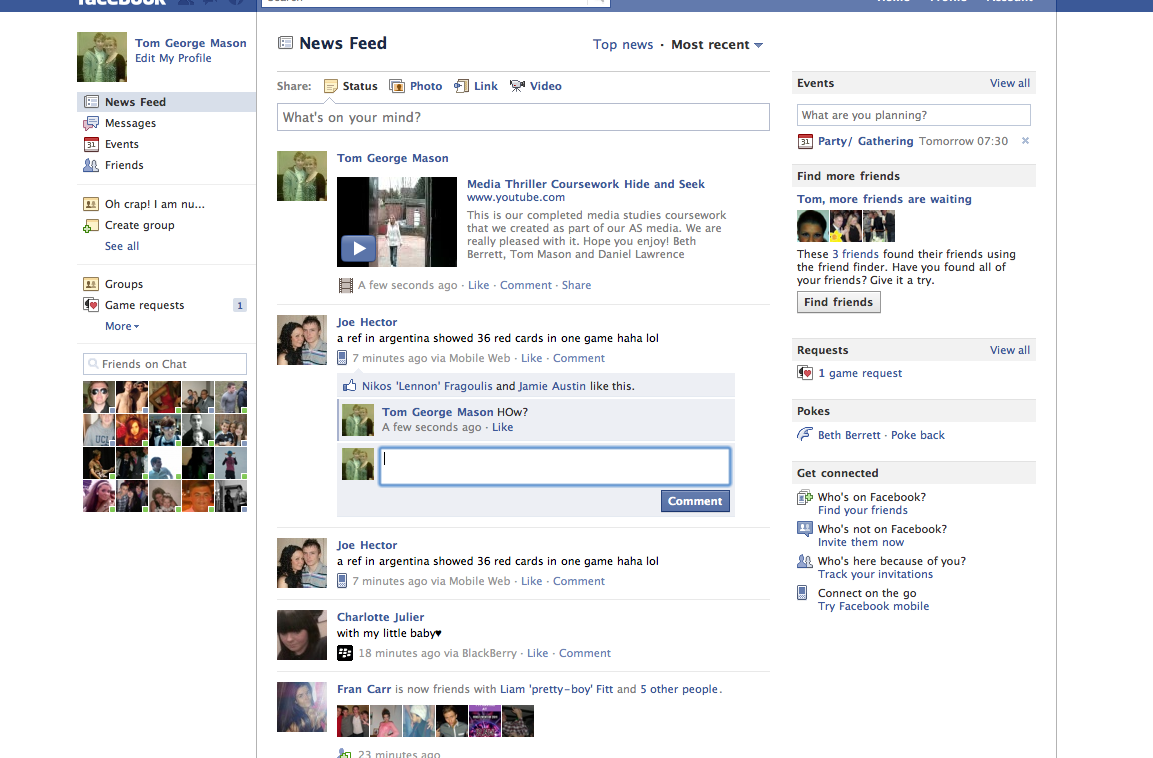Image resolution: width=1153 pixels, height=758 pixels.
Task: Open the Friends icon in sidebar
Action: point(91,165)
